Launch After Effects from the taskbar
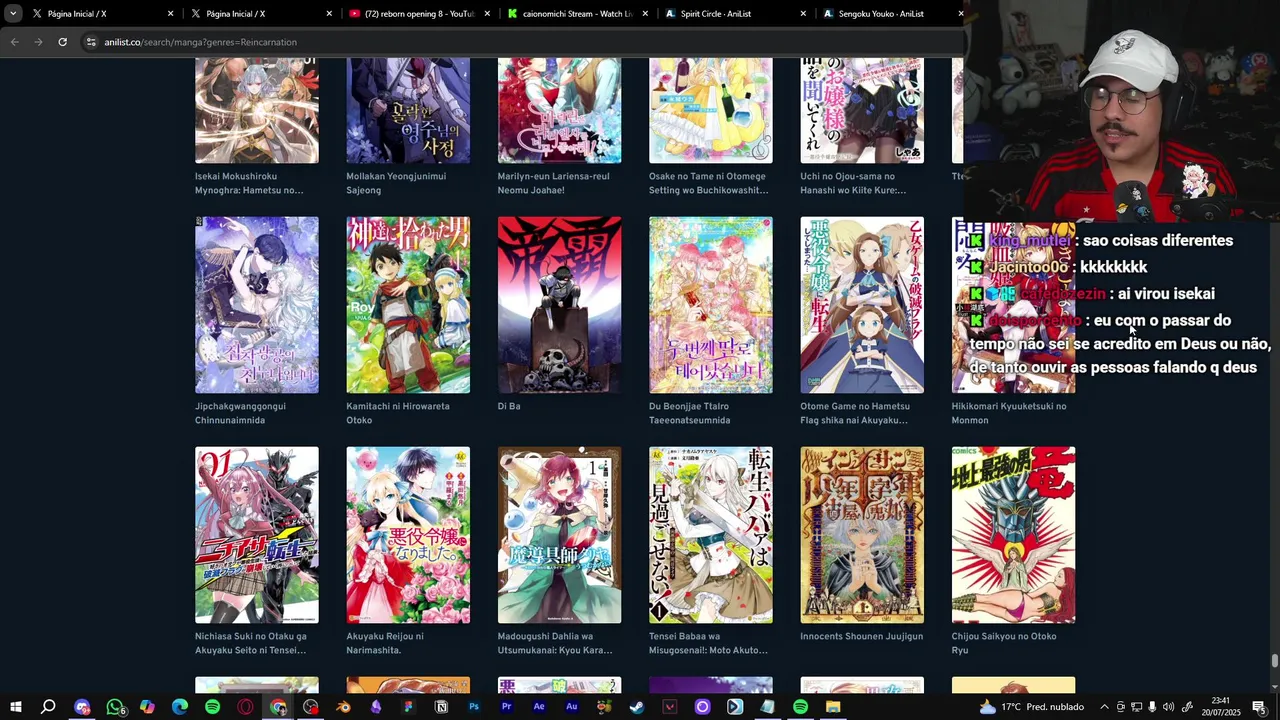The height and width of the screenshot is (720, 1280). click(539, 707)
